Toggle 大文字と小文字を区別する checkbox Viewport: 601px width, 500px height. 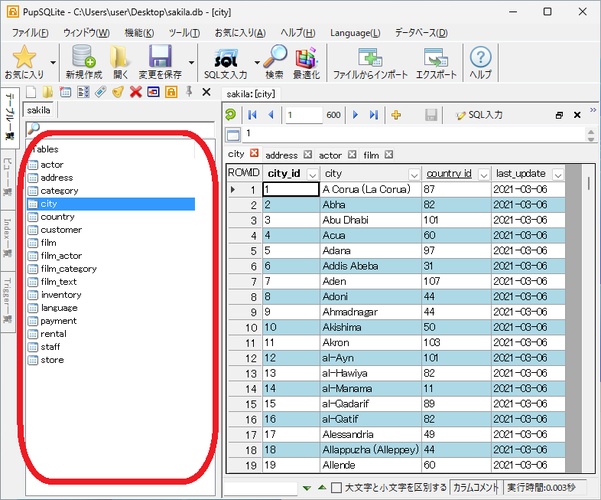336,488
